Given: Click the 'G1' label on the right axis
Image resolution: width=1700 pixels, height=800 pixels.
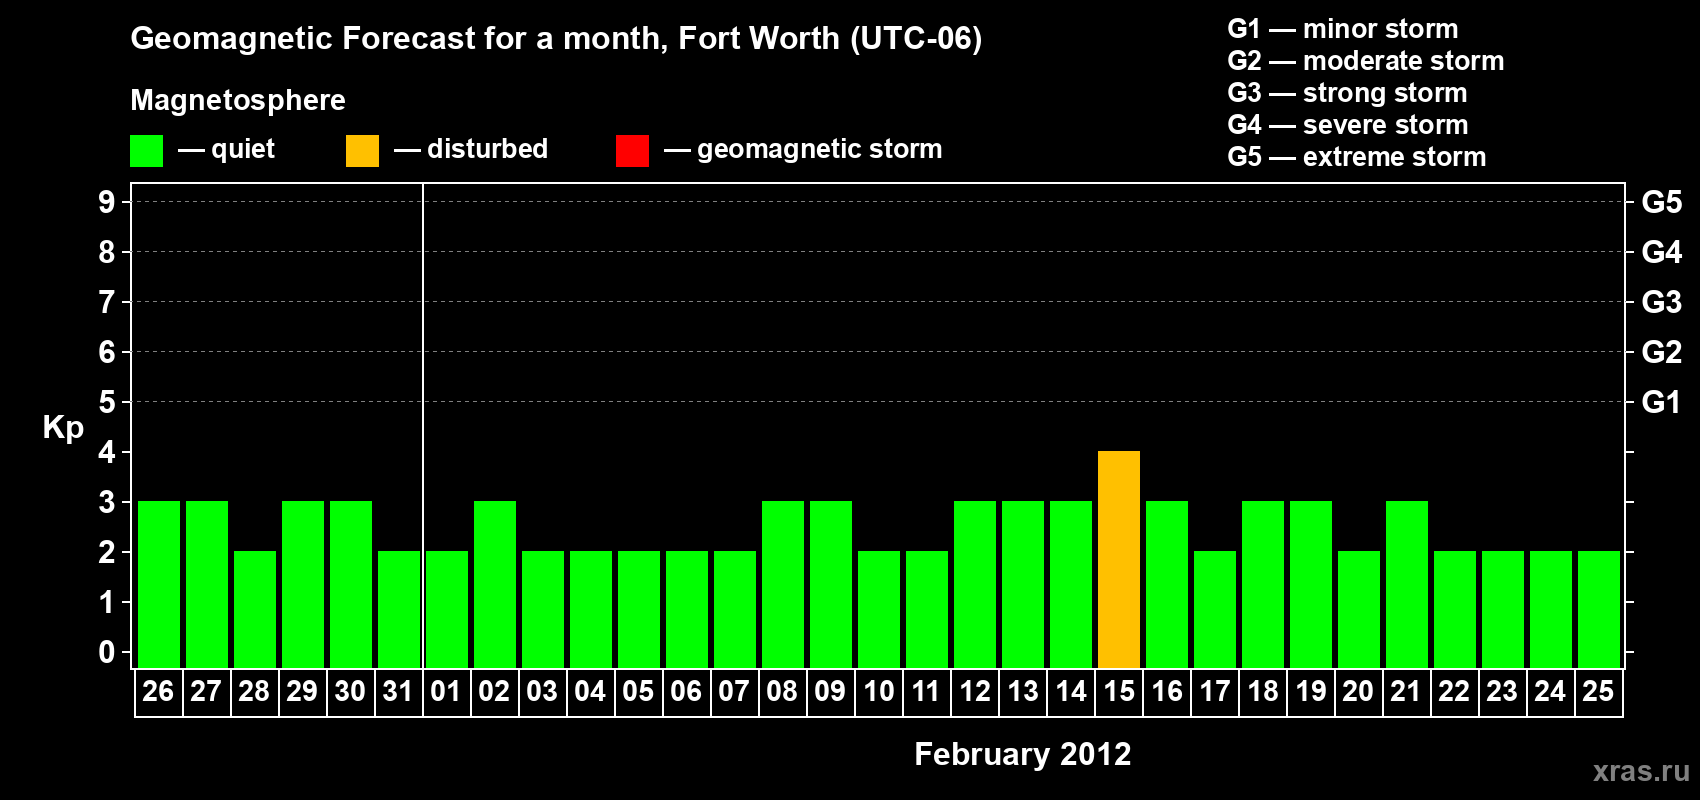Looking at the screenshot, I should [x=1662, y=402].
